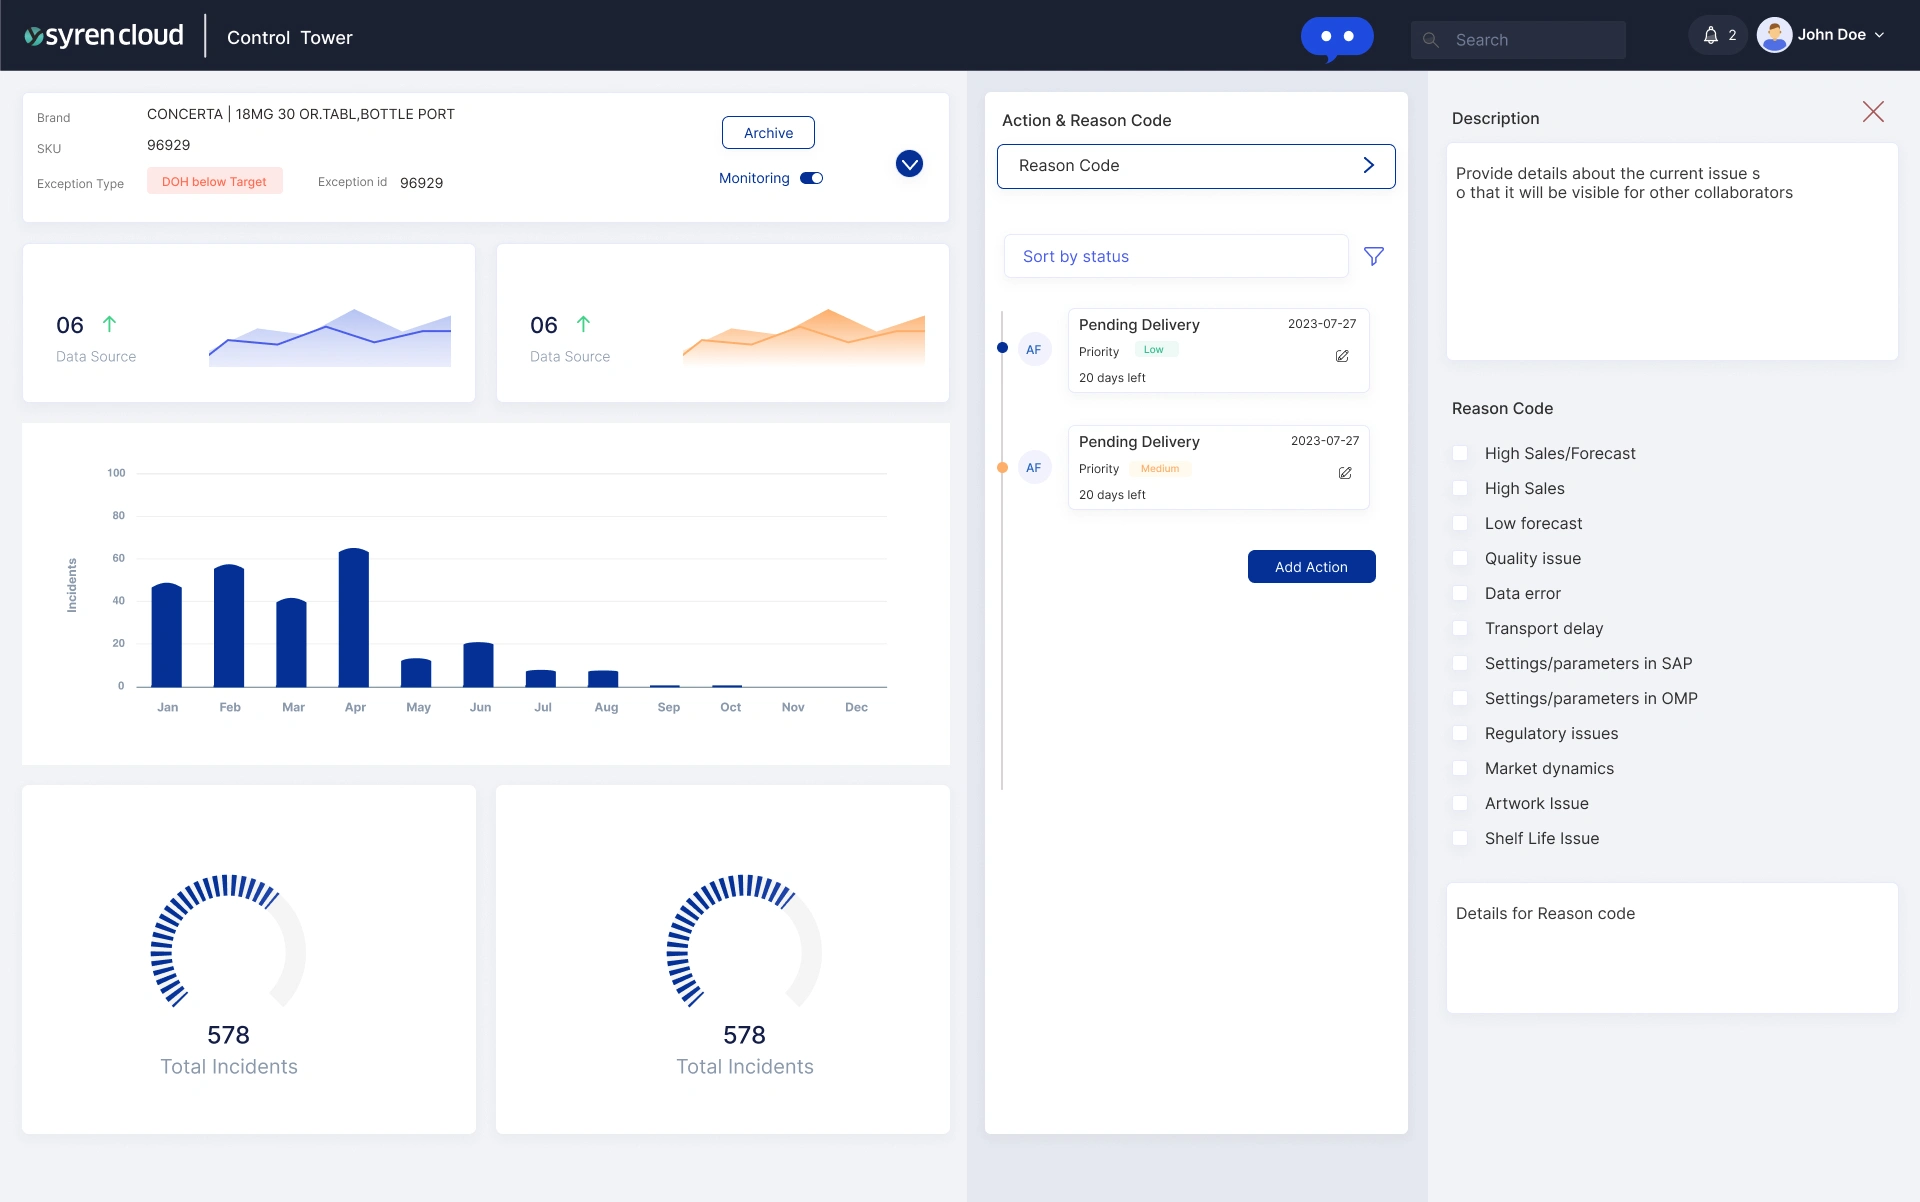This screenshot has width=1920, height=1202.
Task: Open the Sort by status dropdown
Action: 1176,256
